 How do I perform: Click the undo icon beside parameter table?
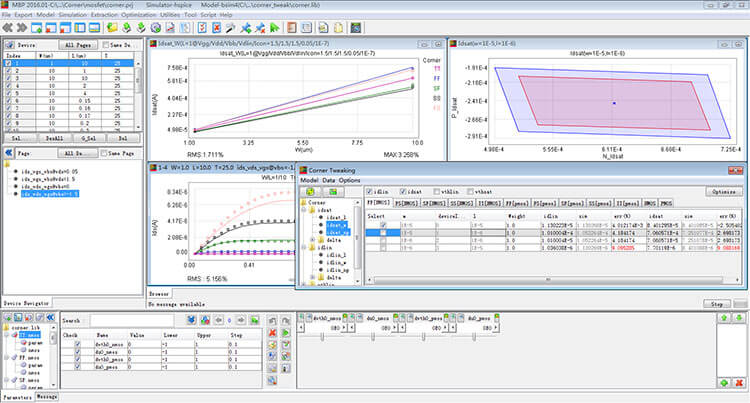[x=272, y=320]
